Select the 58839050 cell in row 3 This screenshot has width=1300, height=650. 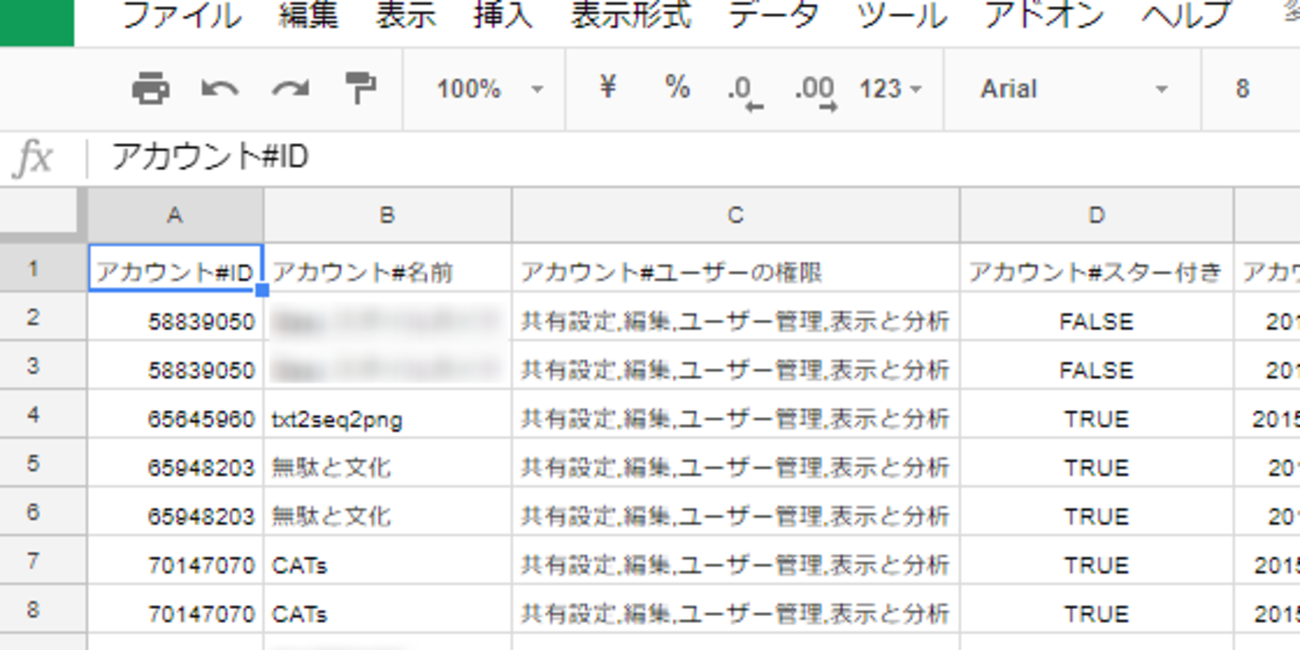(176, 366)
